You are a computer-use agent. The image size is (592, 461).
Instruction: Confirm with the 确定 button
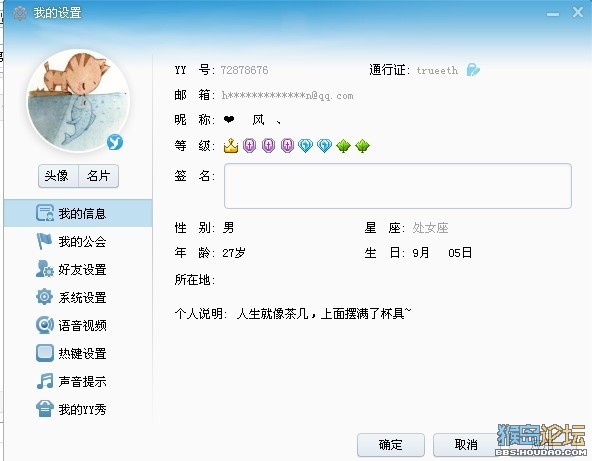coord(391,445)
